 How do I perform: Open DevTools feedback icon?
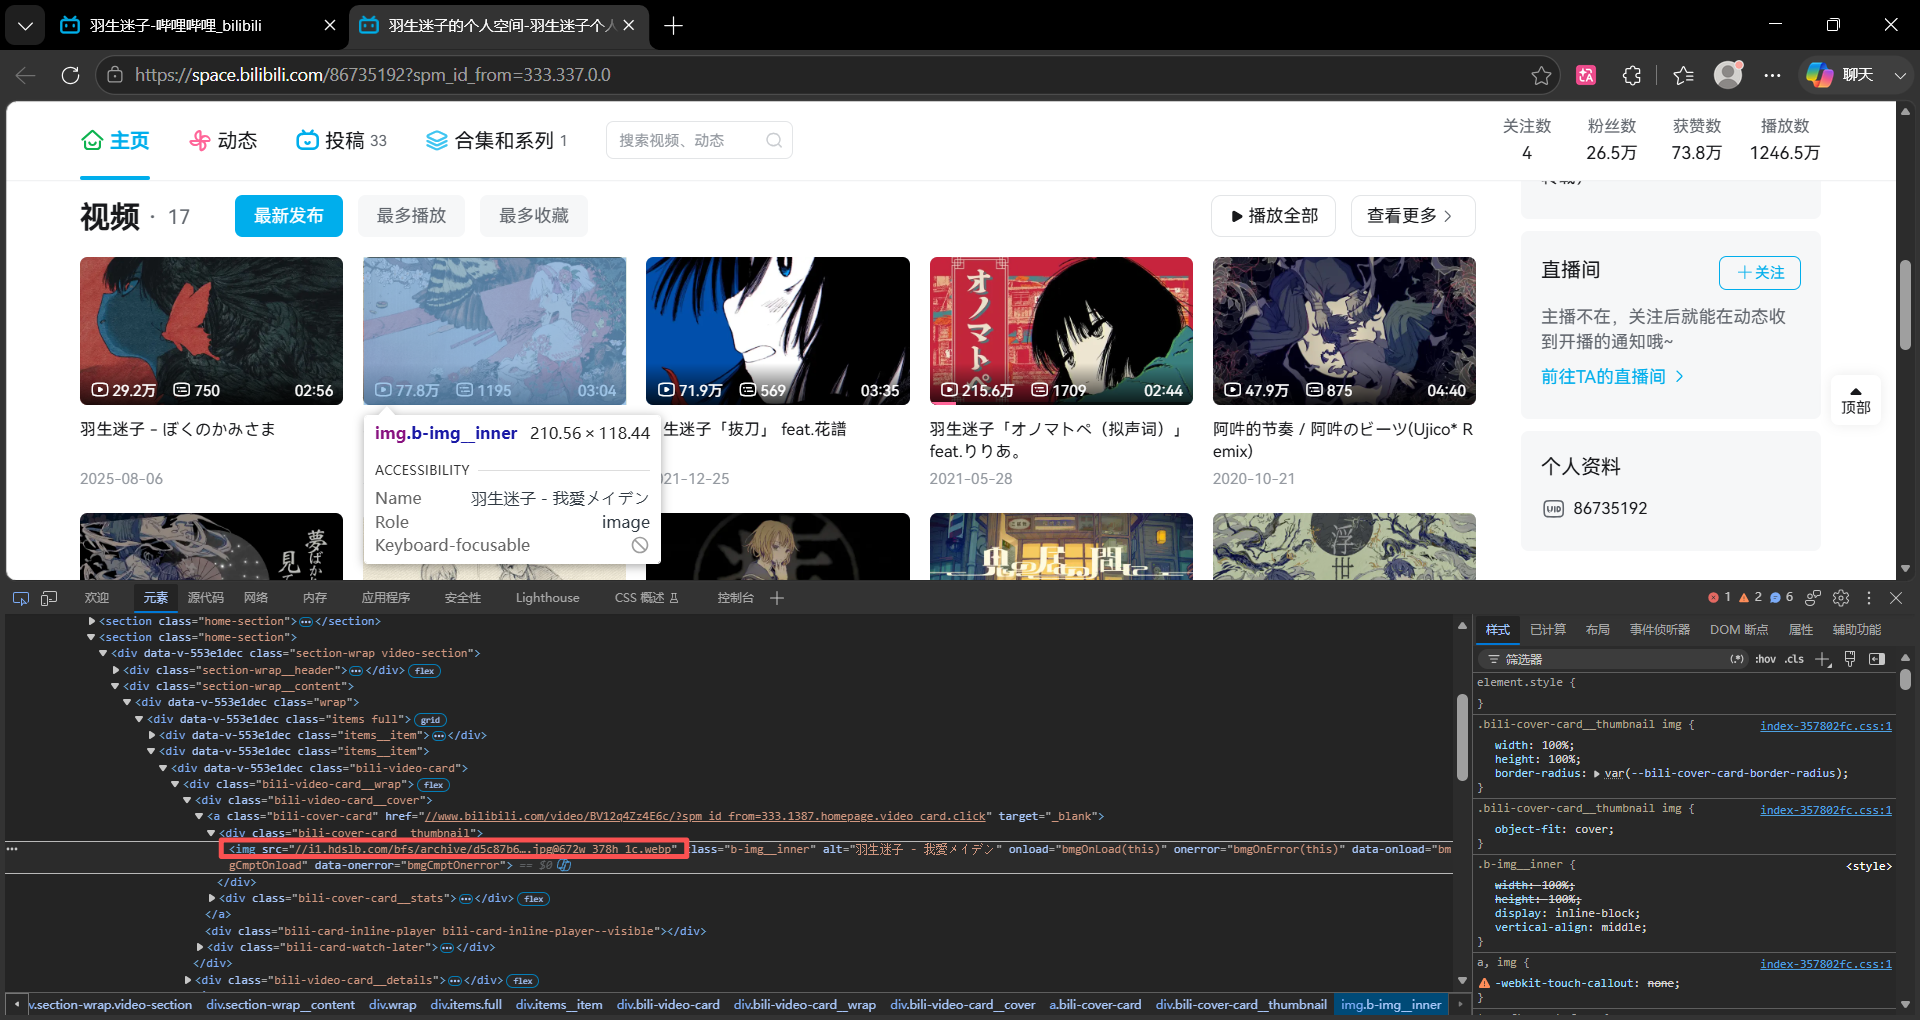[x=1813, y=598]
